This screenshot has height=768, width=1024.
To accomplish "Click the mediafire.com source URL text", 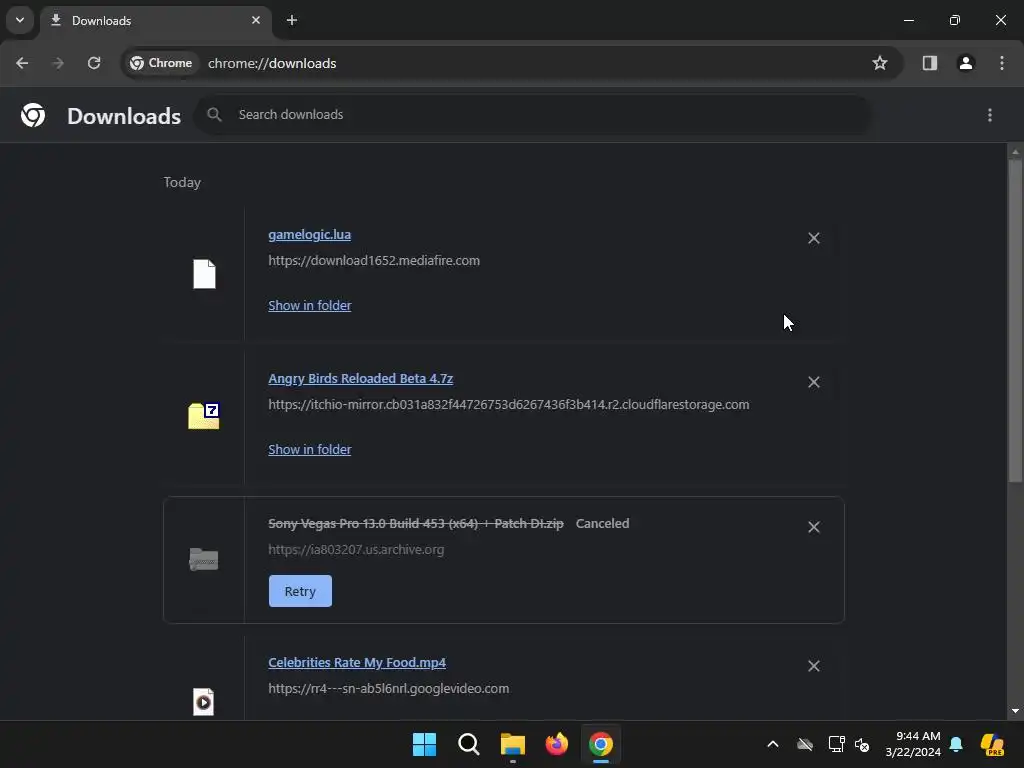I will [x=374, y=261].
